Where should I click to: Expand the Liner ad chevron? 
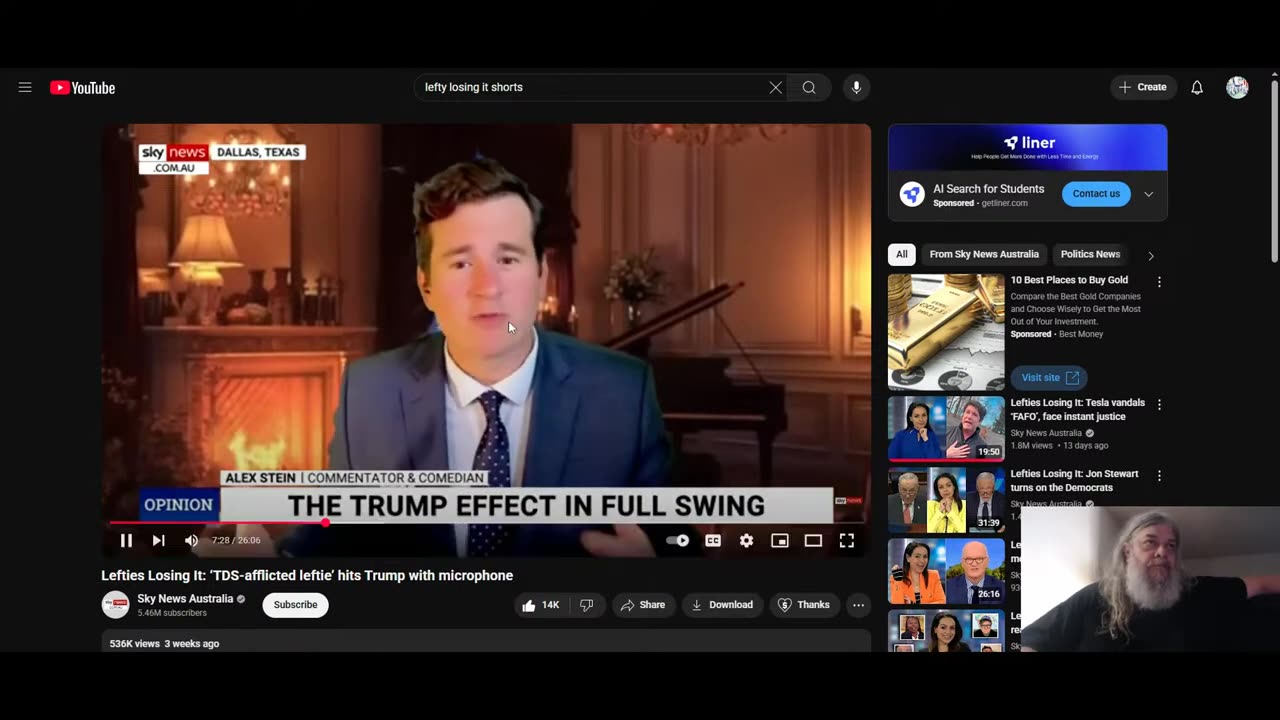click(x=1148, y=194)
